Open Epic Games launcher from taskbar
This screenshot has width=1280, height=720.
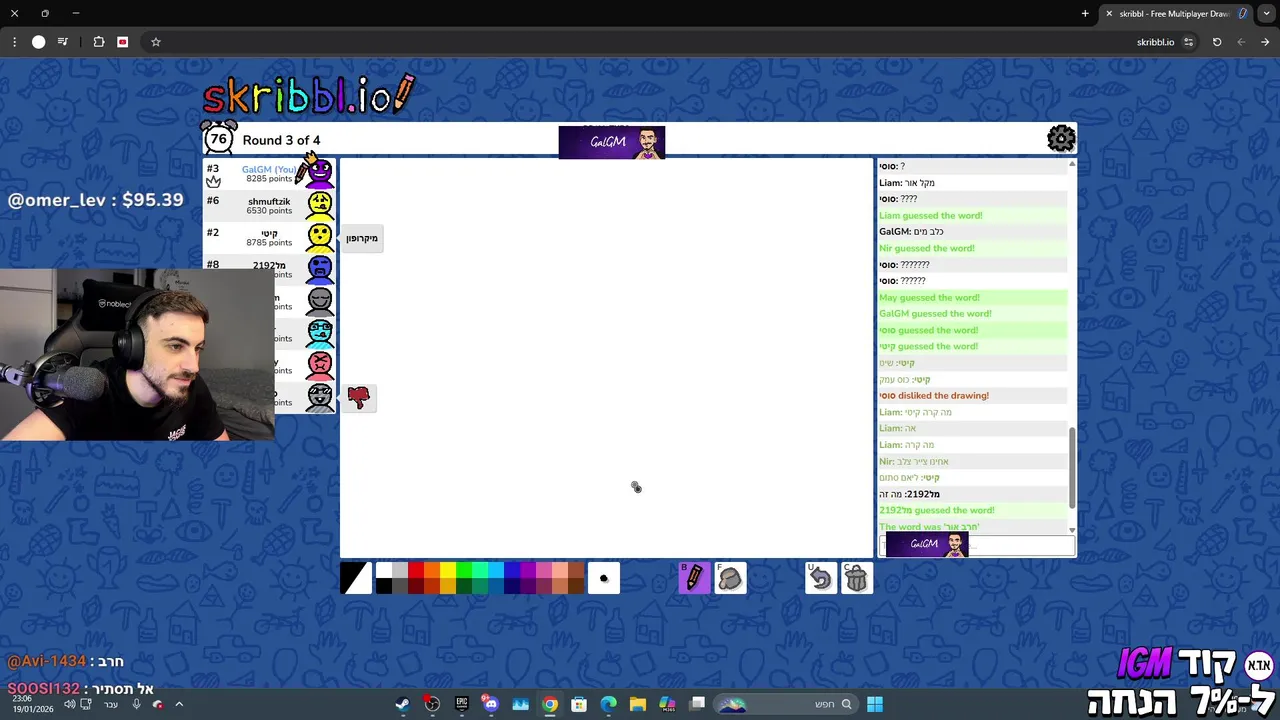click(461, 704)
